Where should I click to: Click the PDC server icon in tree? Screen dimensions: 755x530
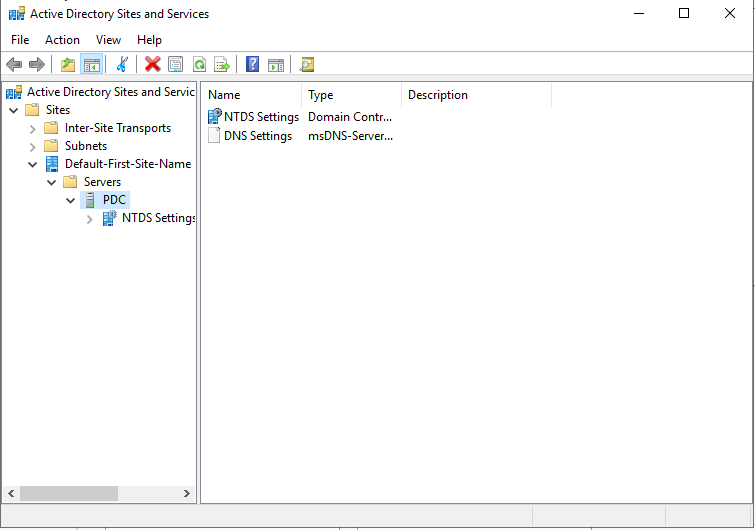[90, 200]
